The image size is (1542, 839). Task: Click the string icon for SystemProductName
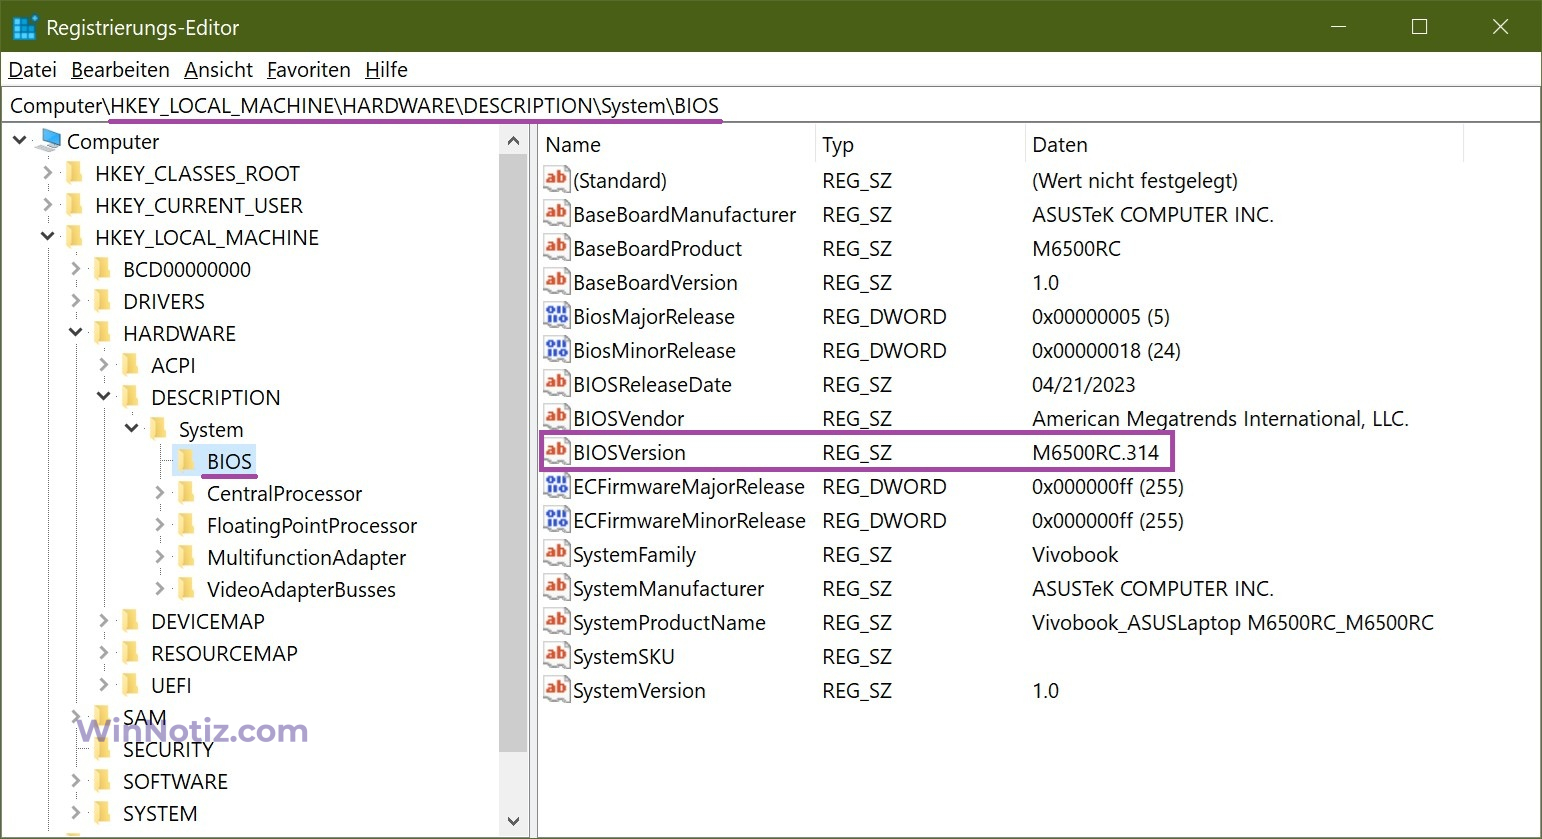(x=556, y=622)
